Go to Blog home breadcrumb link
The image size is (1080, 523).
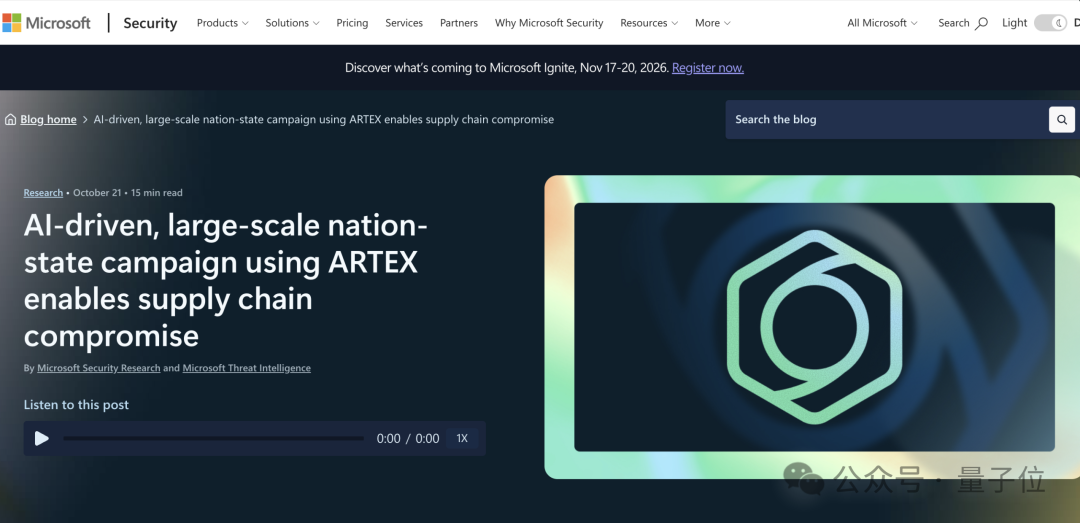(48, 119)
